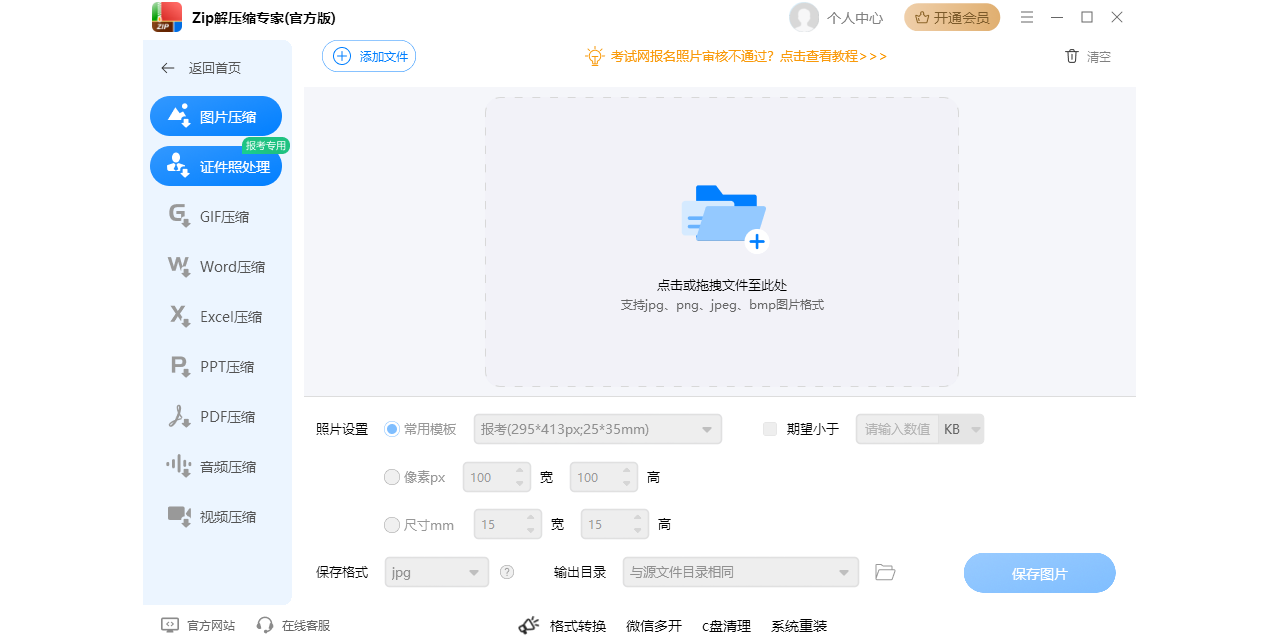Select Word压缩 from the sidebar
The height and width of the screenshot is (640, 1280).
[x=216, y=266]
